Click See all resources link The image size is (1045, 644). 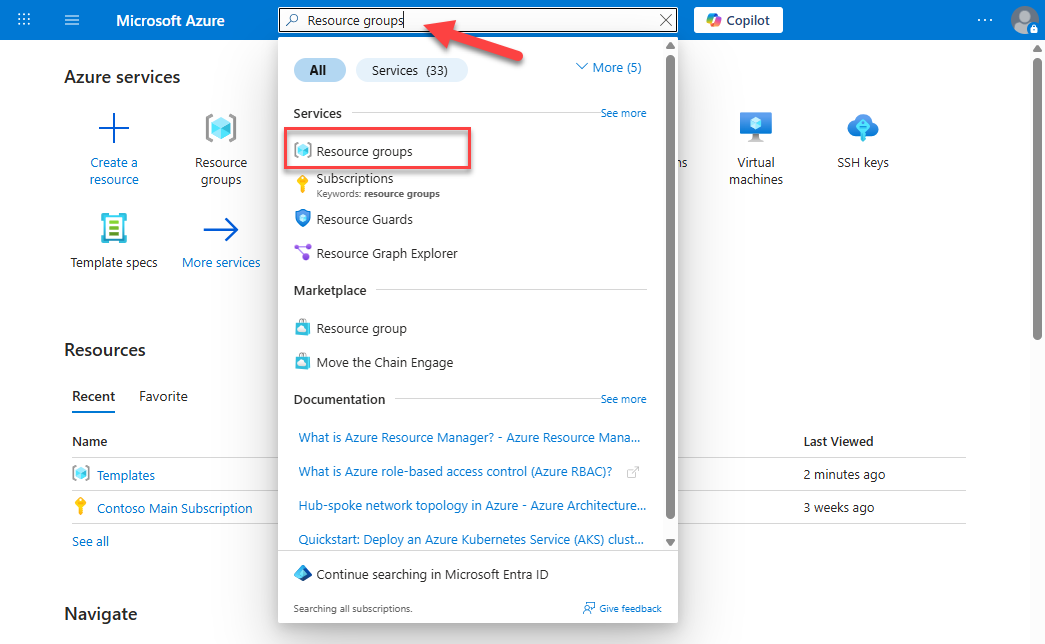pos(91,542)
